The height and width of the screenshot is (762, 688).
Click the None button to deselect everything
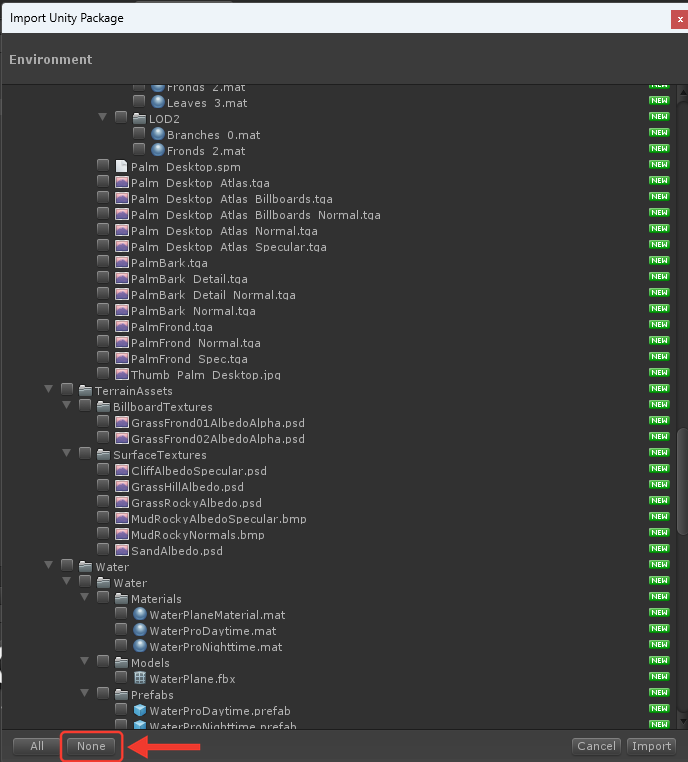click(x=91, y=746)
